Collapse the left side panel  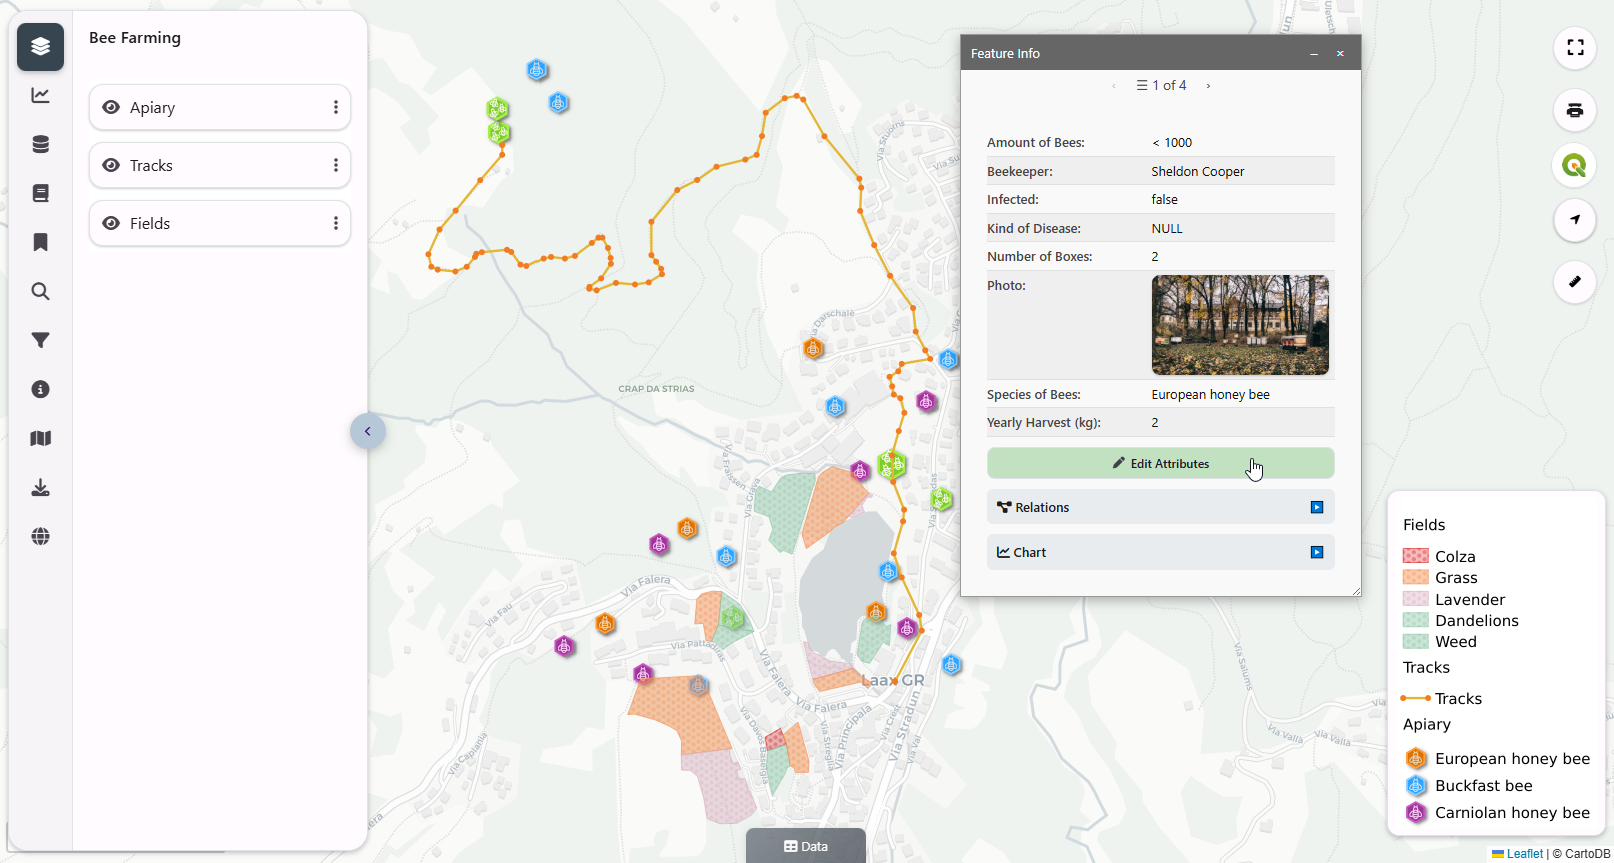coord(367,431)
